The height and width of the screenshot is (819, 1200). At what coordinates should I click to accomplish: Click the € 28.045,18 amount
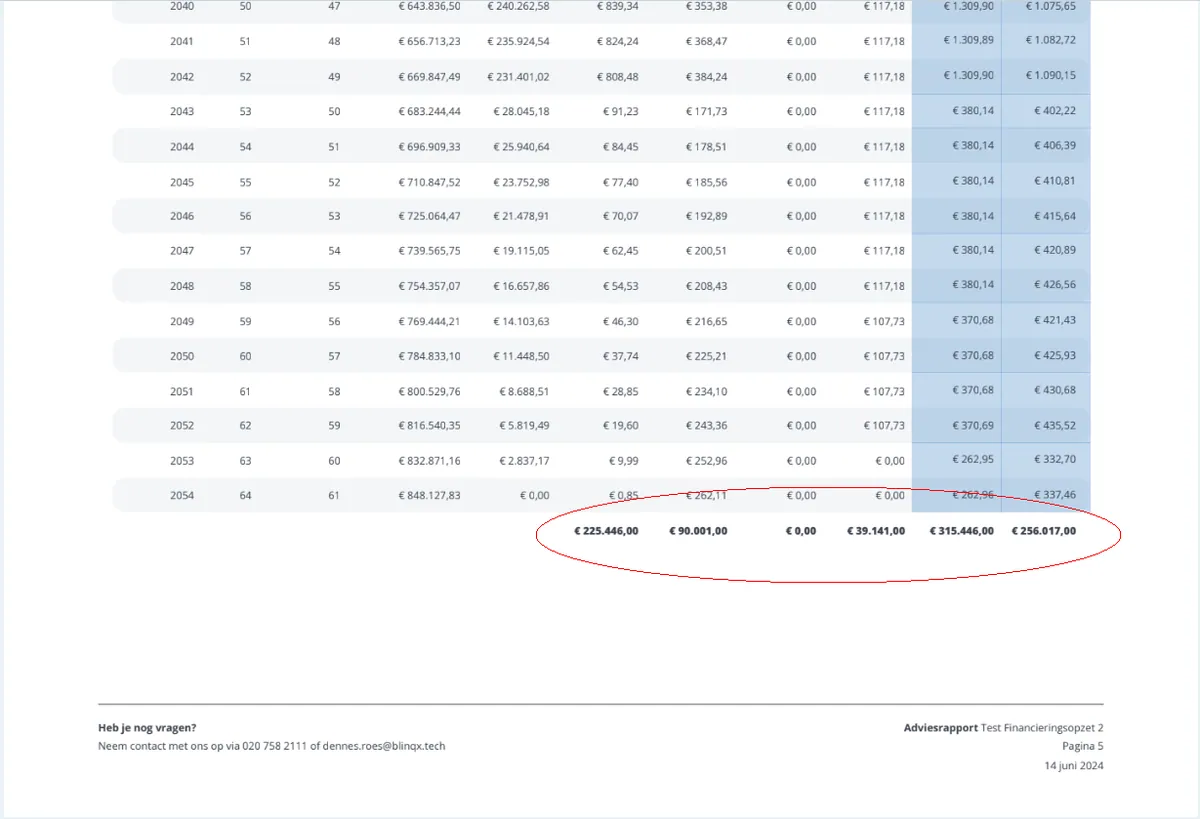tap(521, 111)
